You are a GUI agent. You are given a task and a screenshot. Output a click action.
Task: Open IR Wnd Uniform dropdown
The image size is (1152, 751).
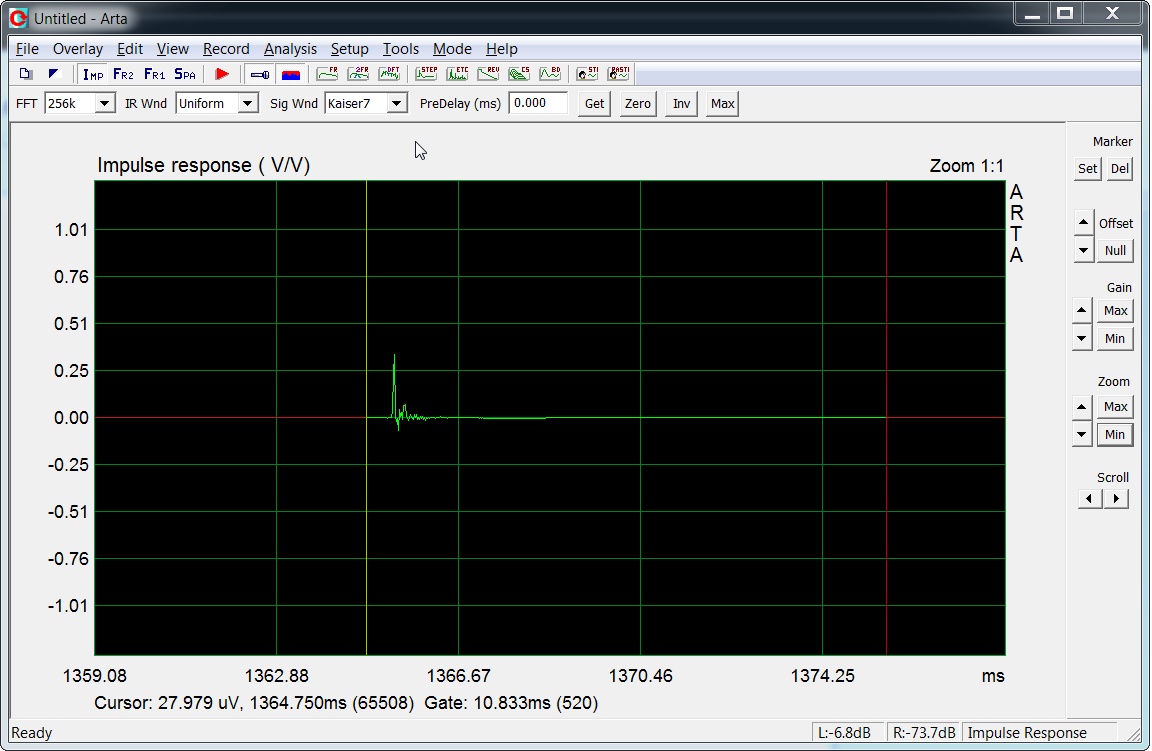(248, 104)
